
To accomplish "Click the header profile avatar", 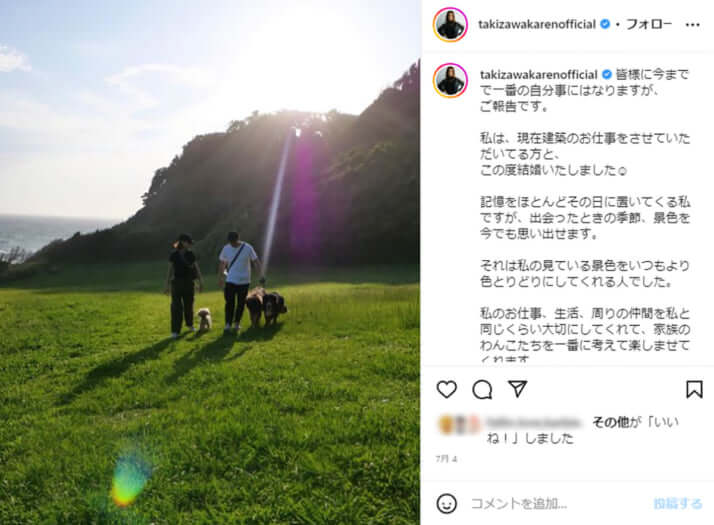I will pos(450,25).
